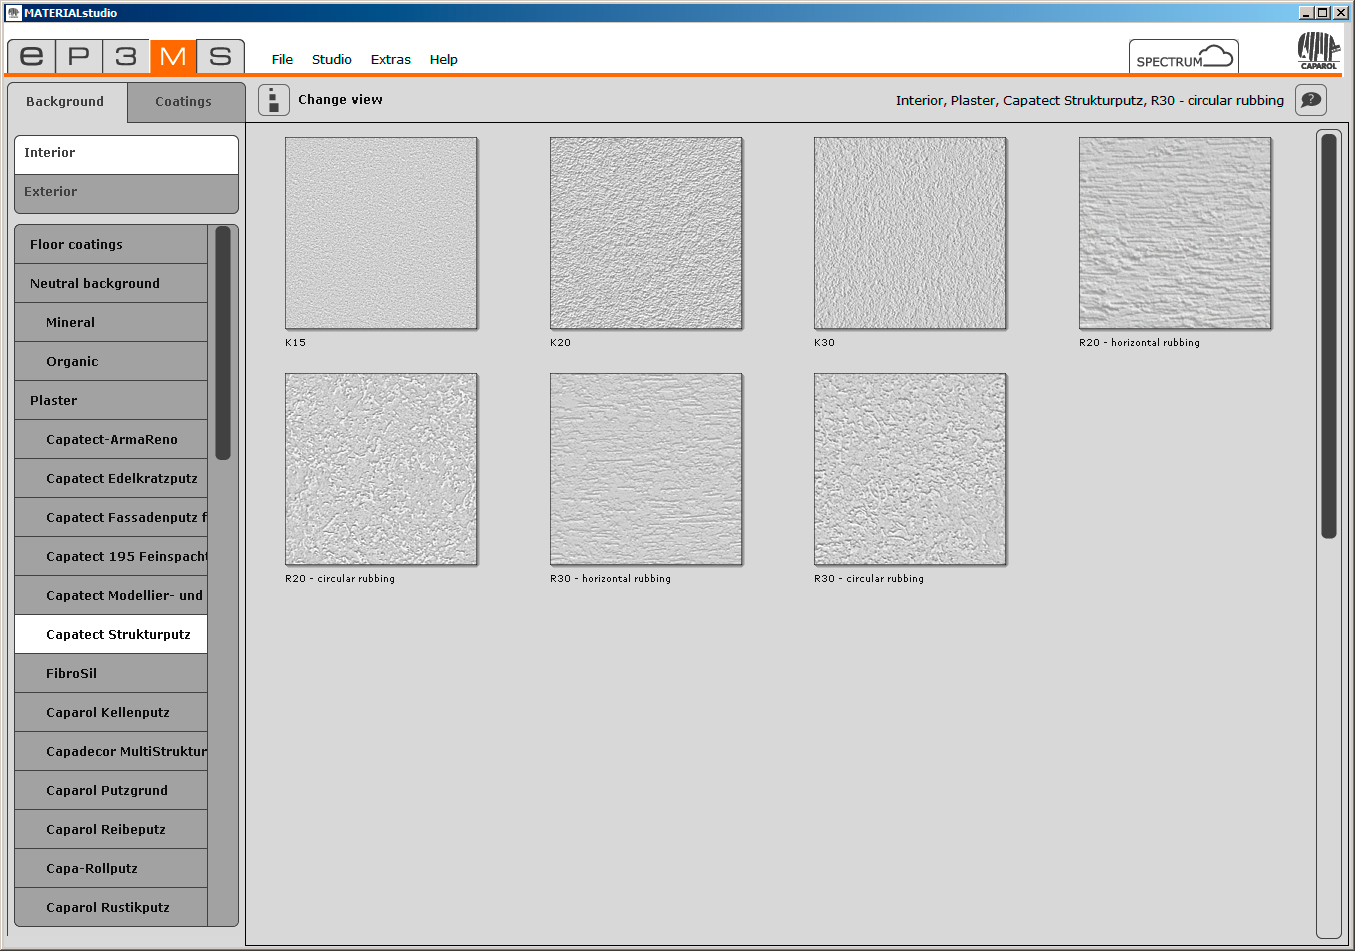Expand the Neutral background category
This screenshot has width=1355, height=951.
pyautogui.click(x=111, y=283)
